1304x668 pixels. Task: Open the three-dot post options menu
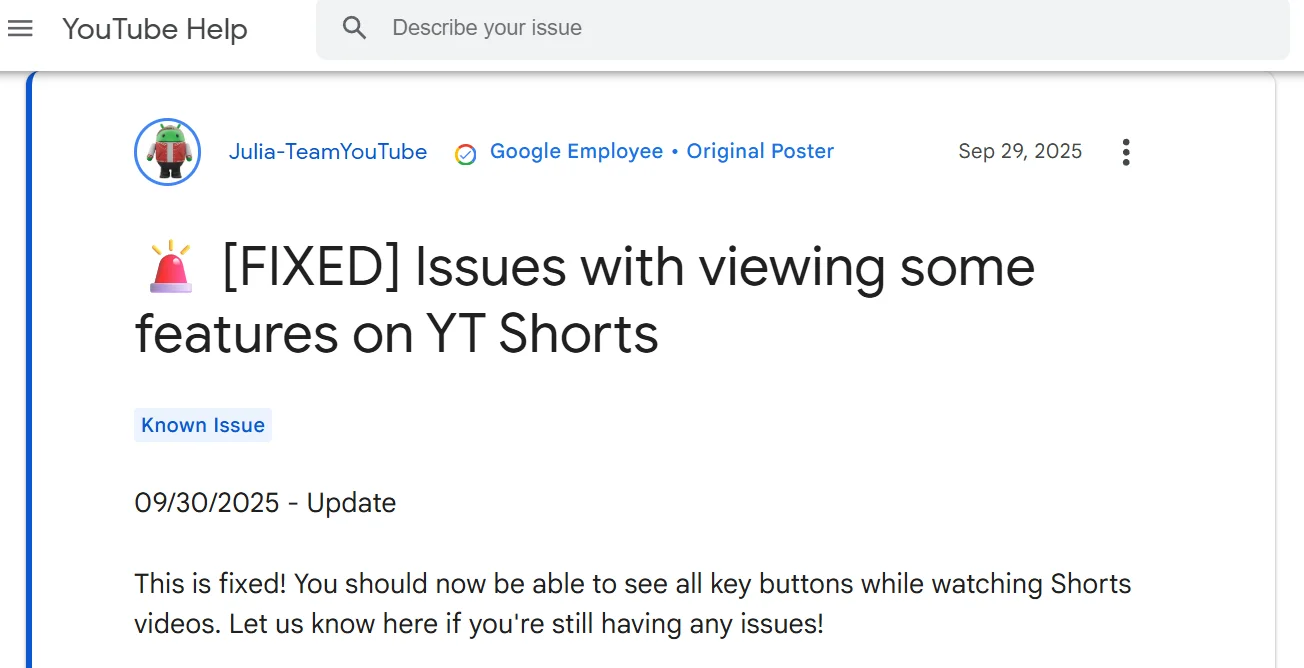coord(1126,152)
